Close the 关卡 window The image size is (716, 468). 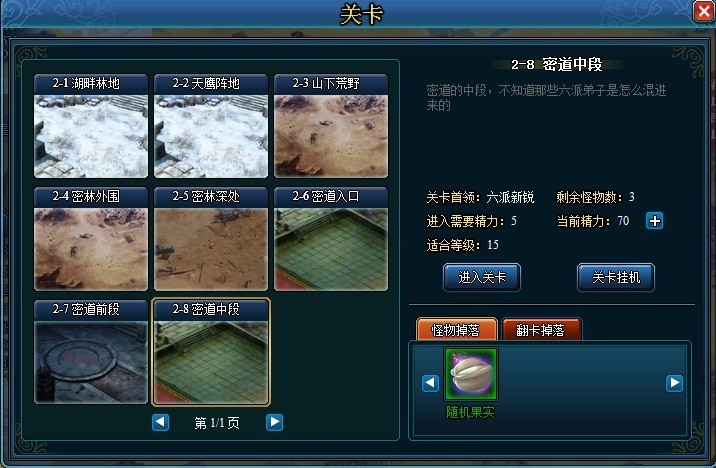703,11
